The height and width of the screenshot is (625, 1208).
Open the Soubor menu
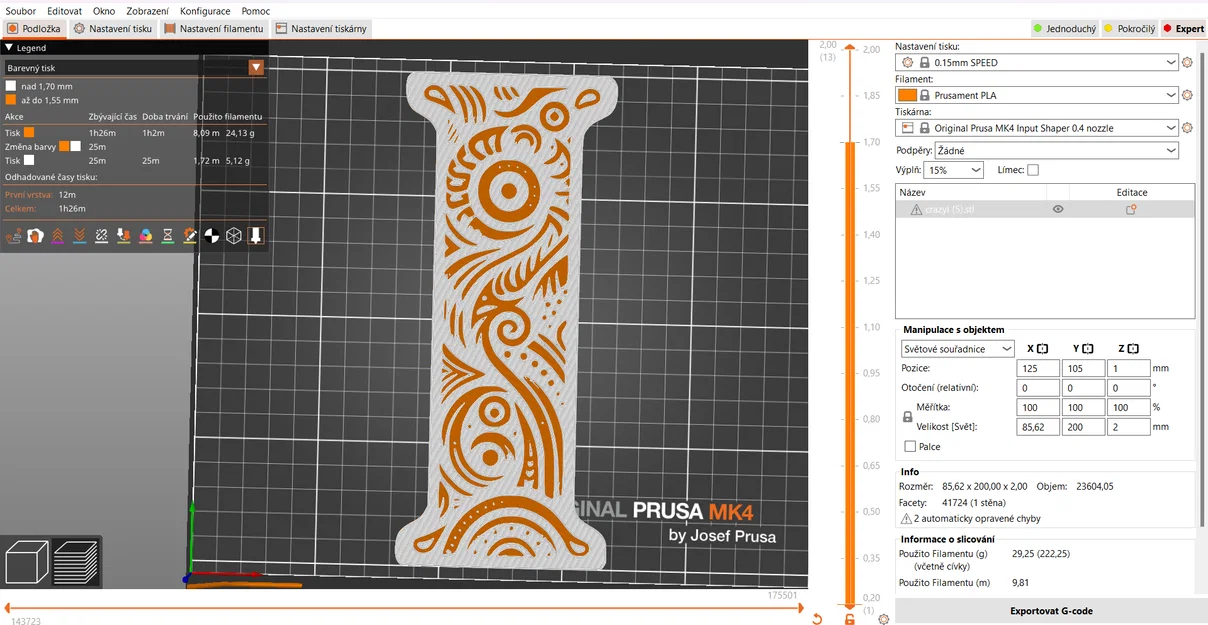[x=21, y=11]
